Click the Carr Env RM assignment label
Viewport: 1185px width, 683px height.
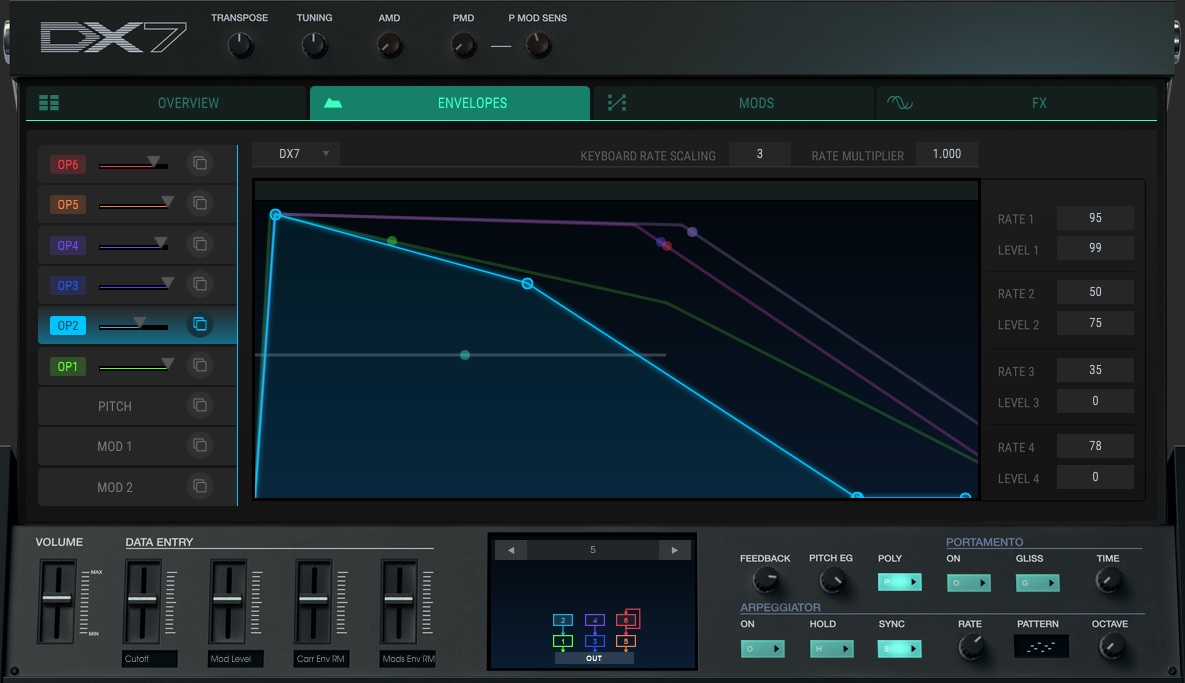pyautogui.click(x=321, y=659)
